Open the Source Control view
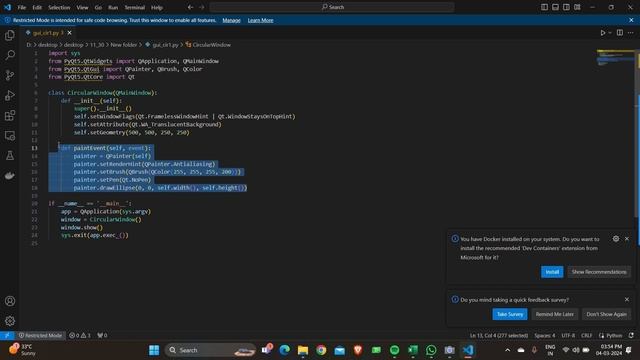 click(10, 75)
